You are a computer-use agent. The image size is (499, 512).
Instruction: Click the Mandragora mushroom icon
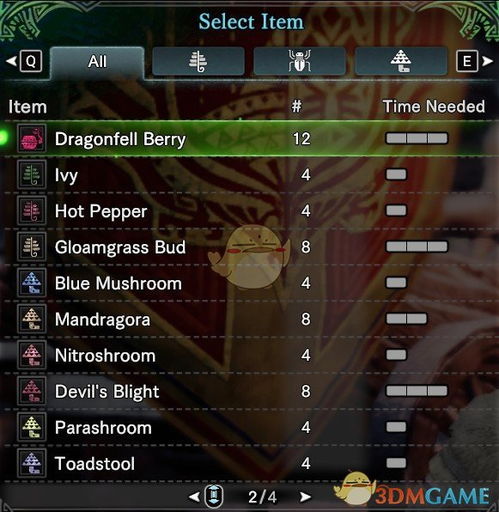(x=32, y=319)
